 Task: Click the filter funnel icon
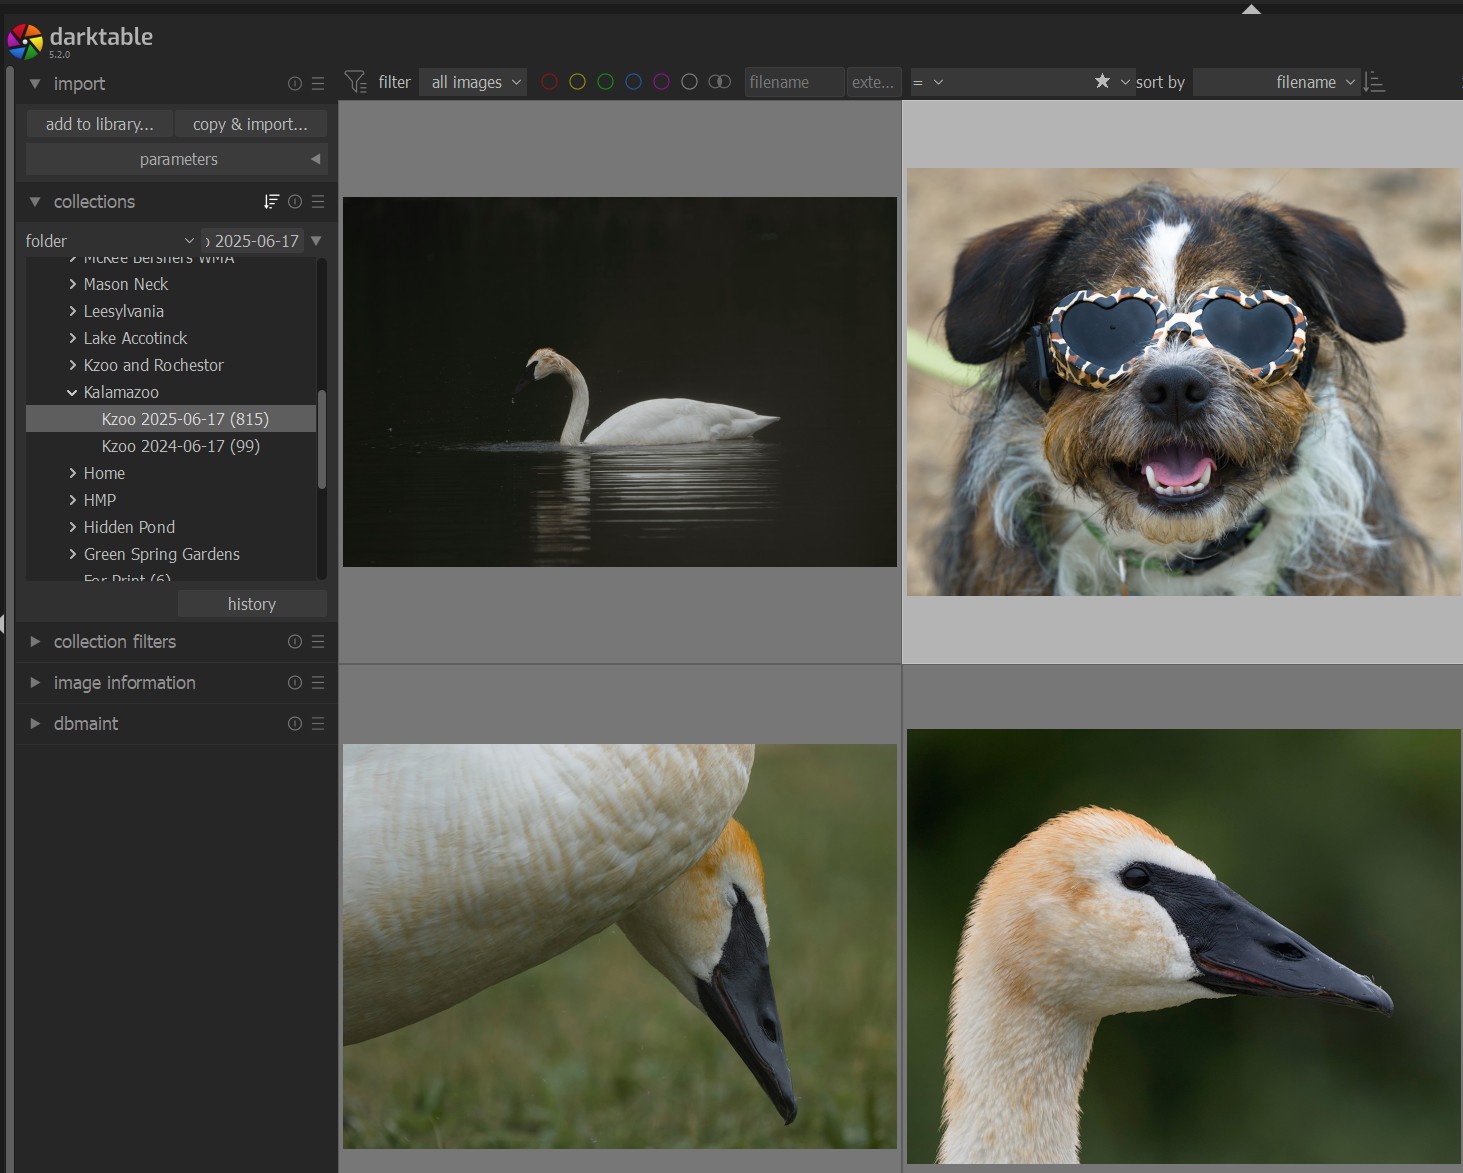pos(355,82)
